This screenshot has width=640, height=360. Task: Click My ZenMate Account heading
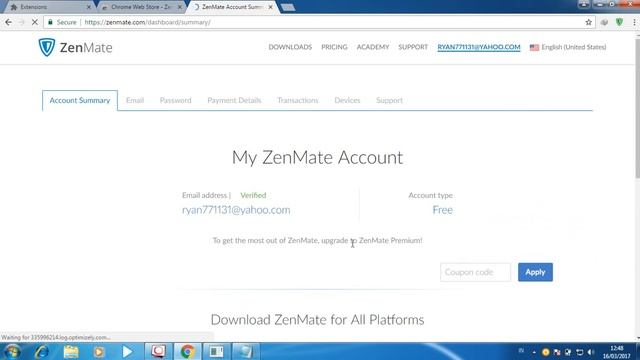click(x=317, y=158)
